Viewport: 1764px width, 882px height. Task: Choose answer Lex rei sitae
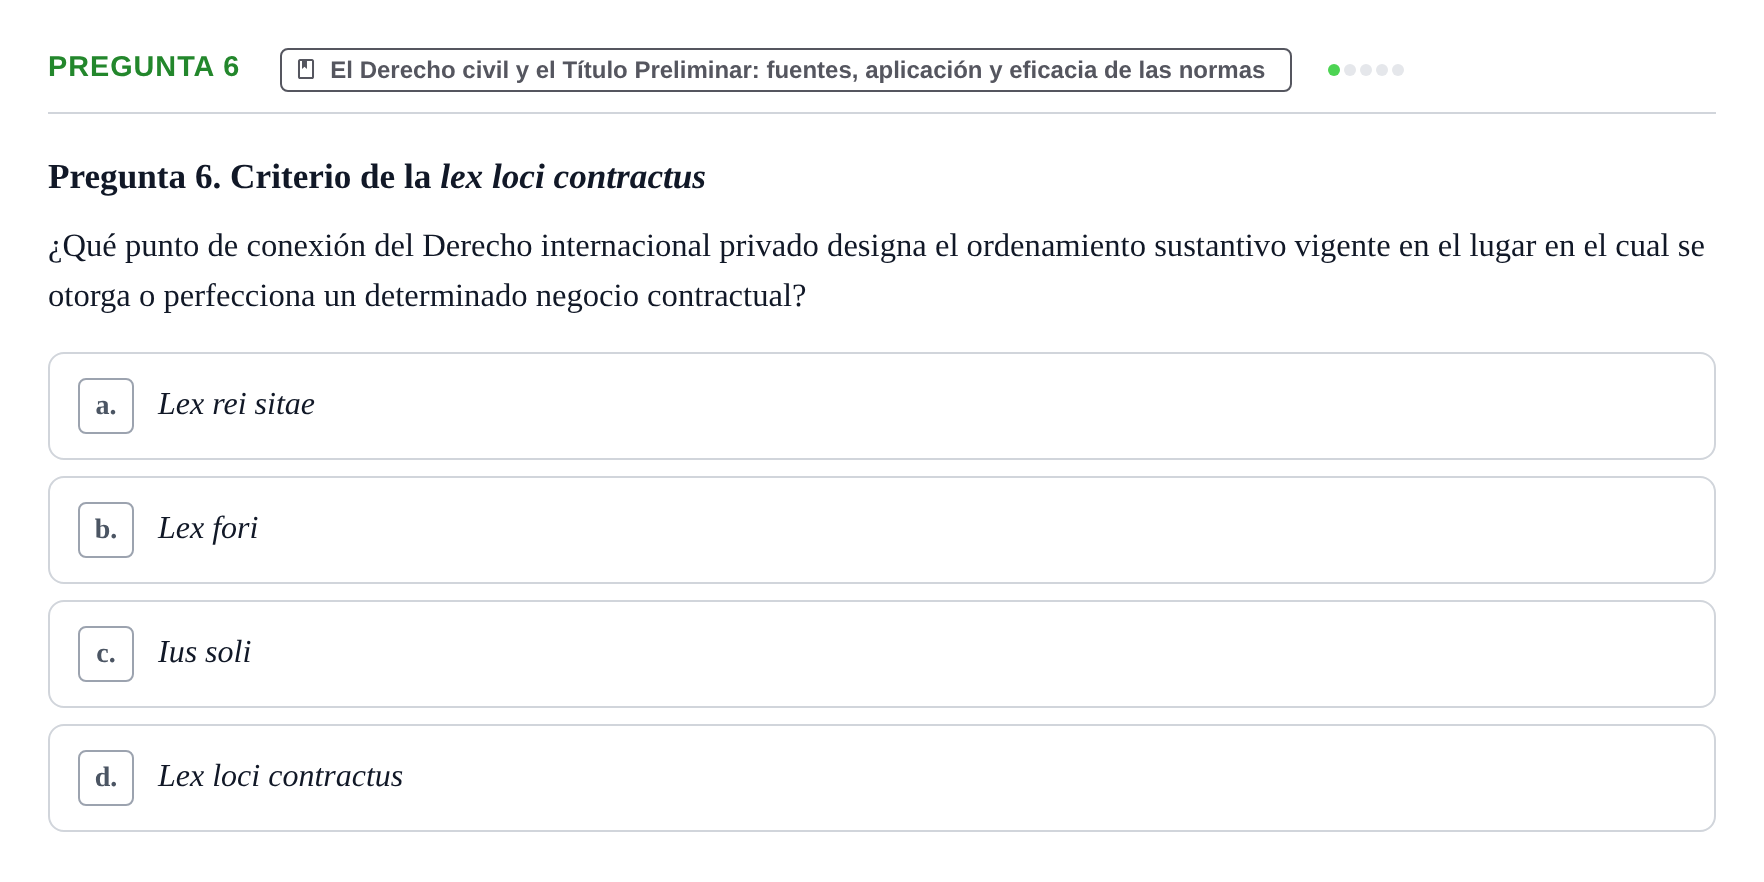(x=236, y=404)
